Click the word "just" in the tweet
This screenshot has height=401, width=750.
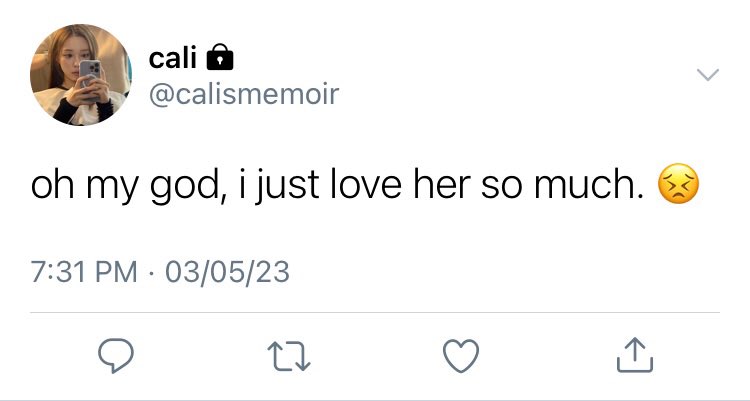(x=286, y=187)
